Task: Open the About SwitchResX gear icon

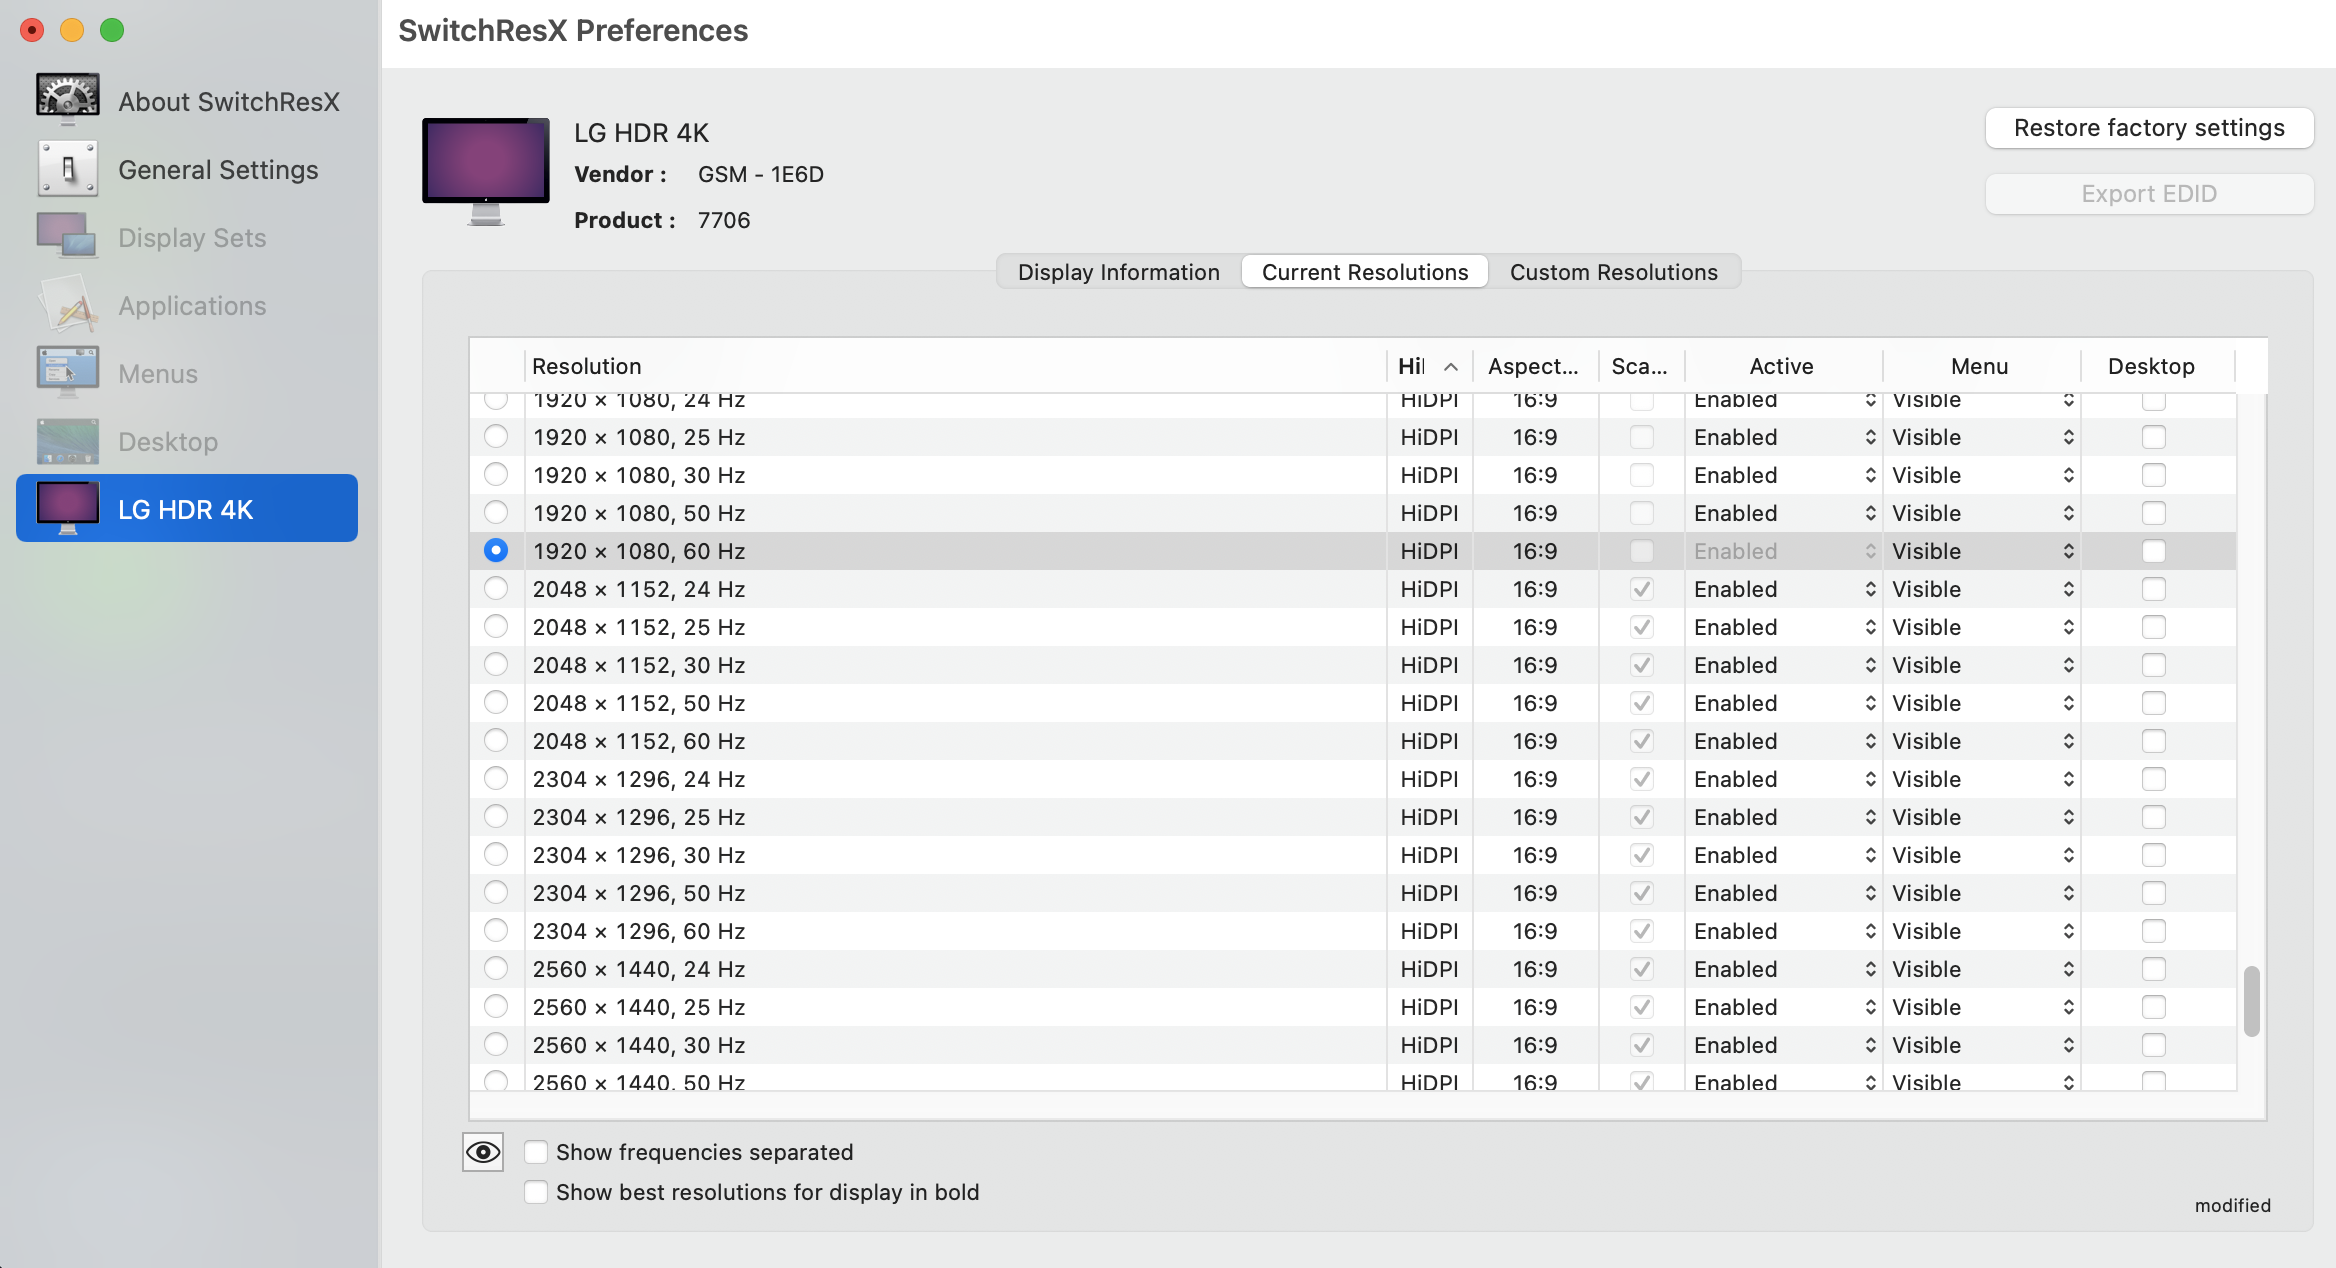Action: pyautogui.click(x=67, y=99)
